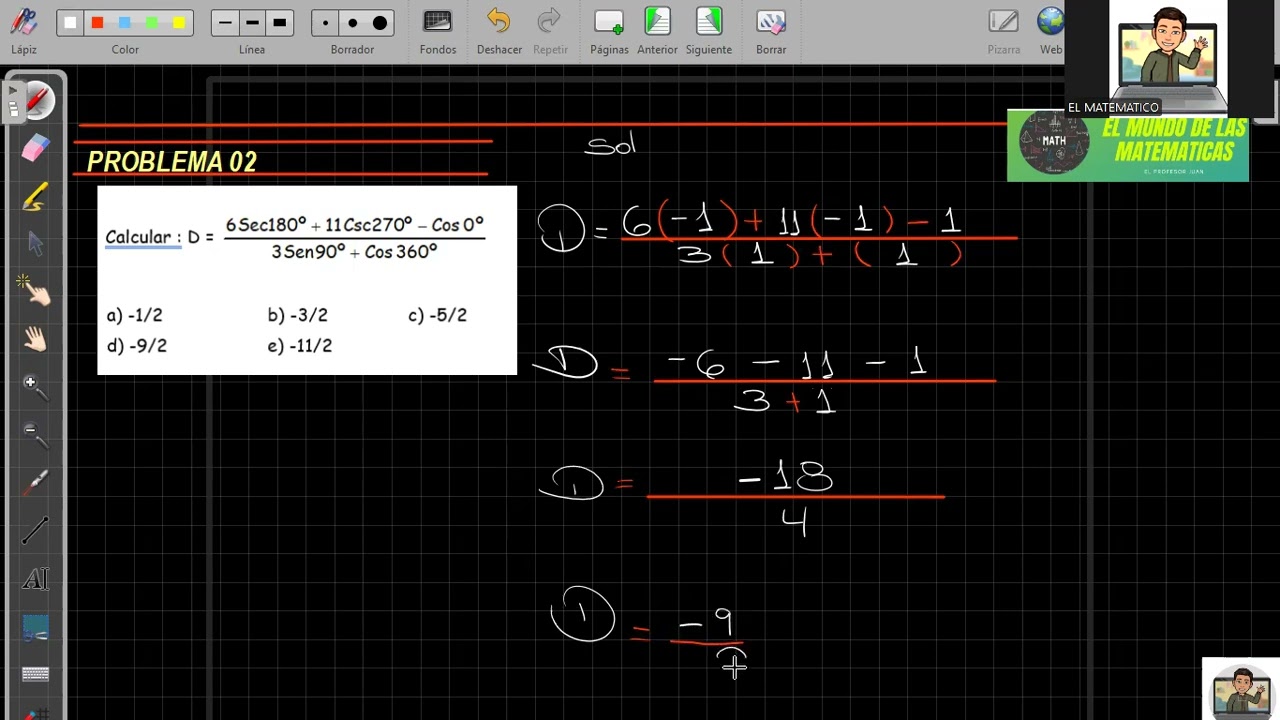1280x720 pixels.
Task: Open the Web browser mode
Action: pos(1050,30)
